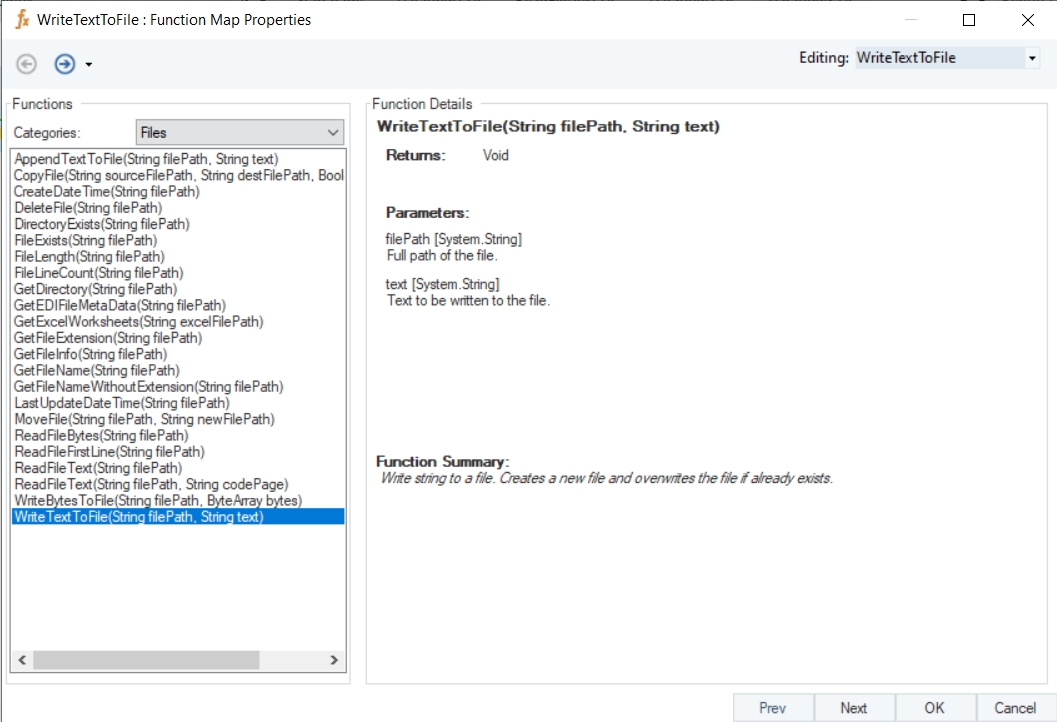
Task: Select FileExists(String filePath) function
Action: point(86,240)
